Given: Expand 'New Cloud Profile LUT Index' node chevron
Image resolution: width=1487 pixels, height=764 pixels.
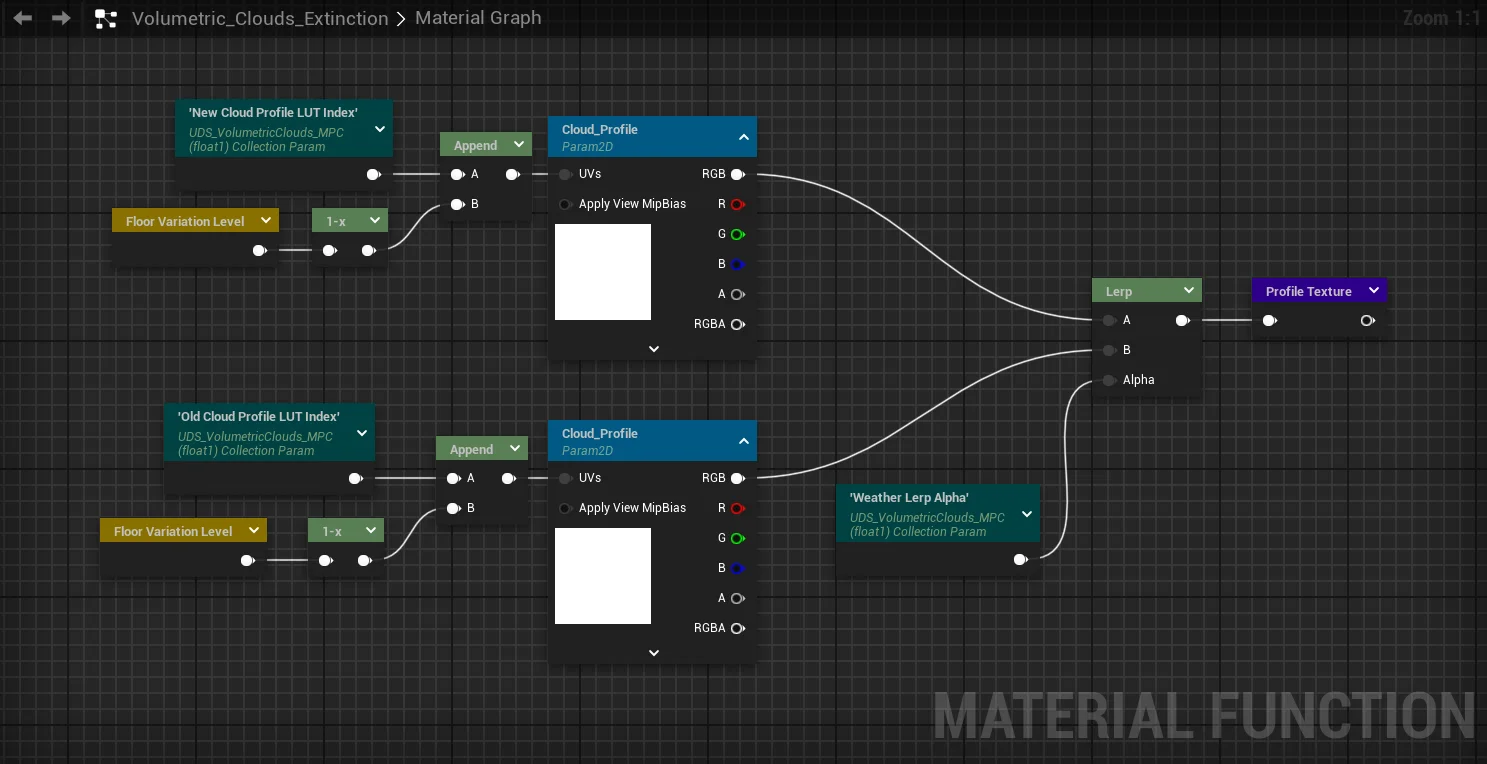Looking at the screenshot, I should tap(380, 129).
